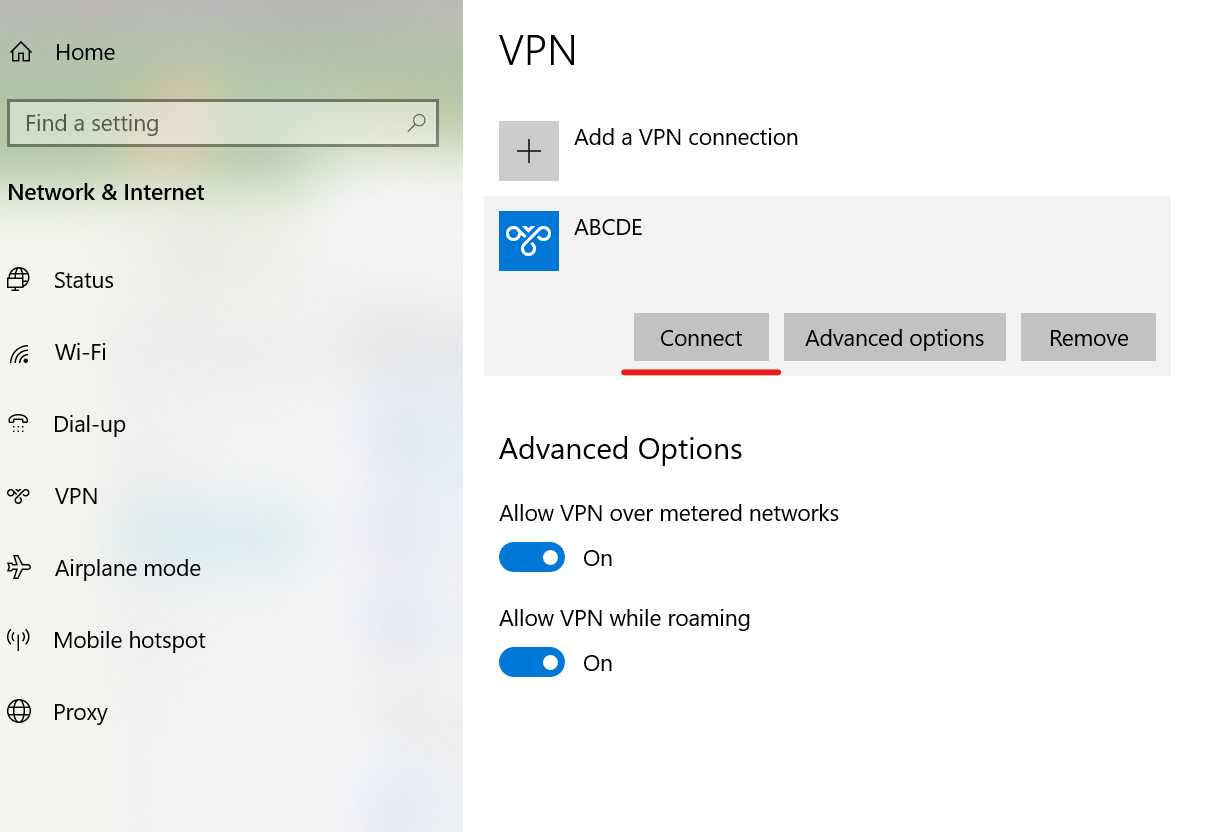Click the Airplane mode icon

pos(19,568)
